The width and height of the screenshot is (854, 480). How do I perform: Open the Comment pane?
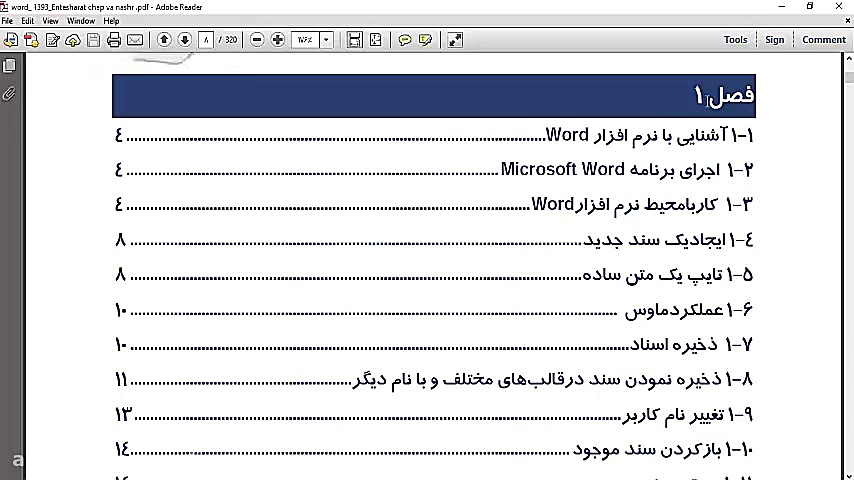824,40
